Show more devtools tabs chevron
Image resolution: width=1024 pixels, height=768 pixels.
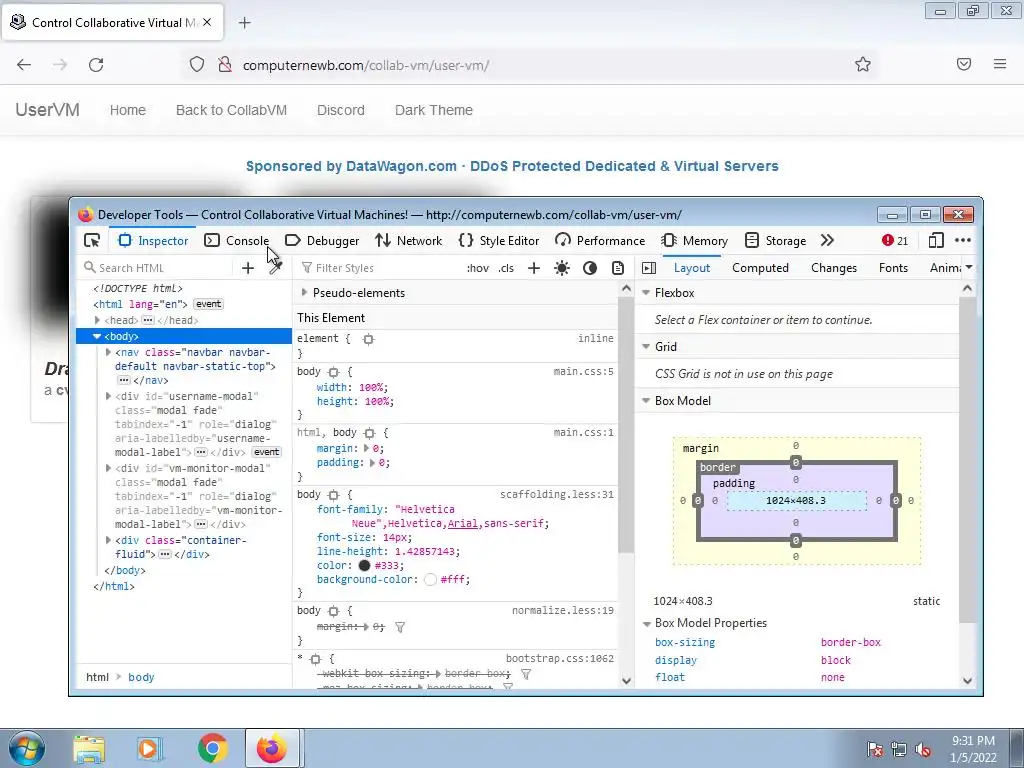[827, 240]
